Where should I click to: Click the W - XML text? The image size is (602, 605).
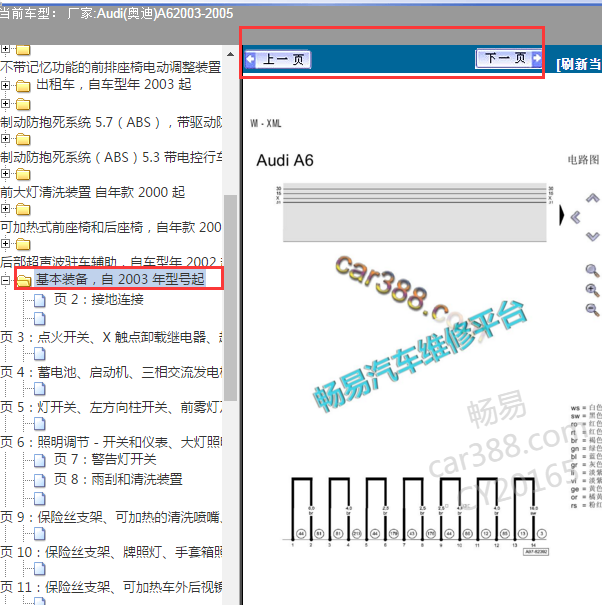(265, 123)
